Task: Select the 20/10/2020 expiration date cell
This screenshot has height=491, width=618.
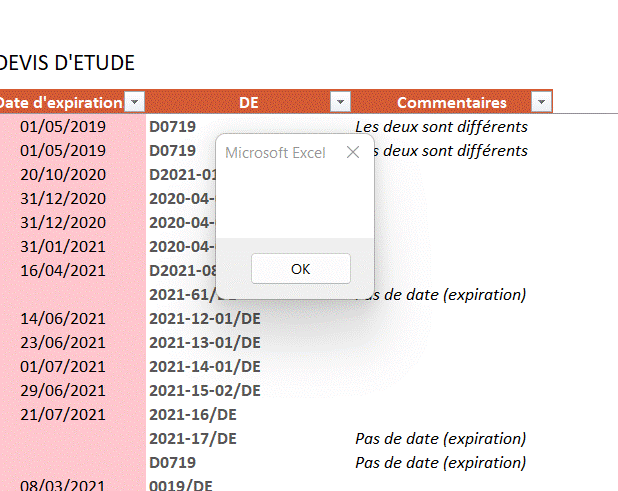Action: point(63,175)
